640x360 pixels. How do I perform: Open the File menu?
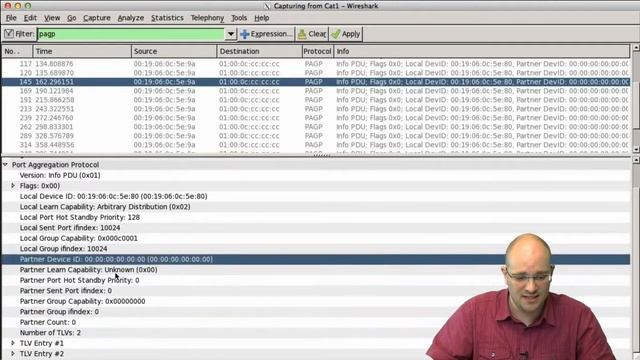pyautogui.click(x=11, y=18)
